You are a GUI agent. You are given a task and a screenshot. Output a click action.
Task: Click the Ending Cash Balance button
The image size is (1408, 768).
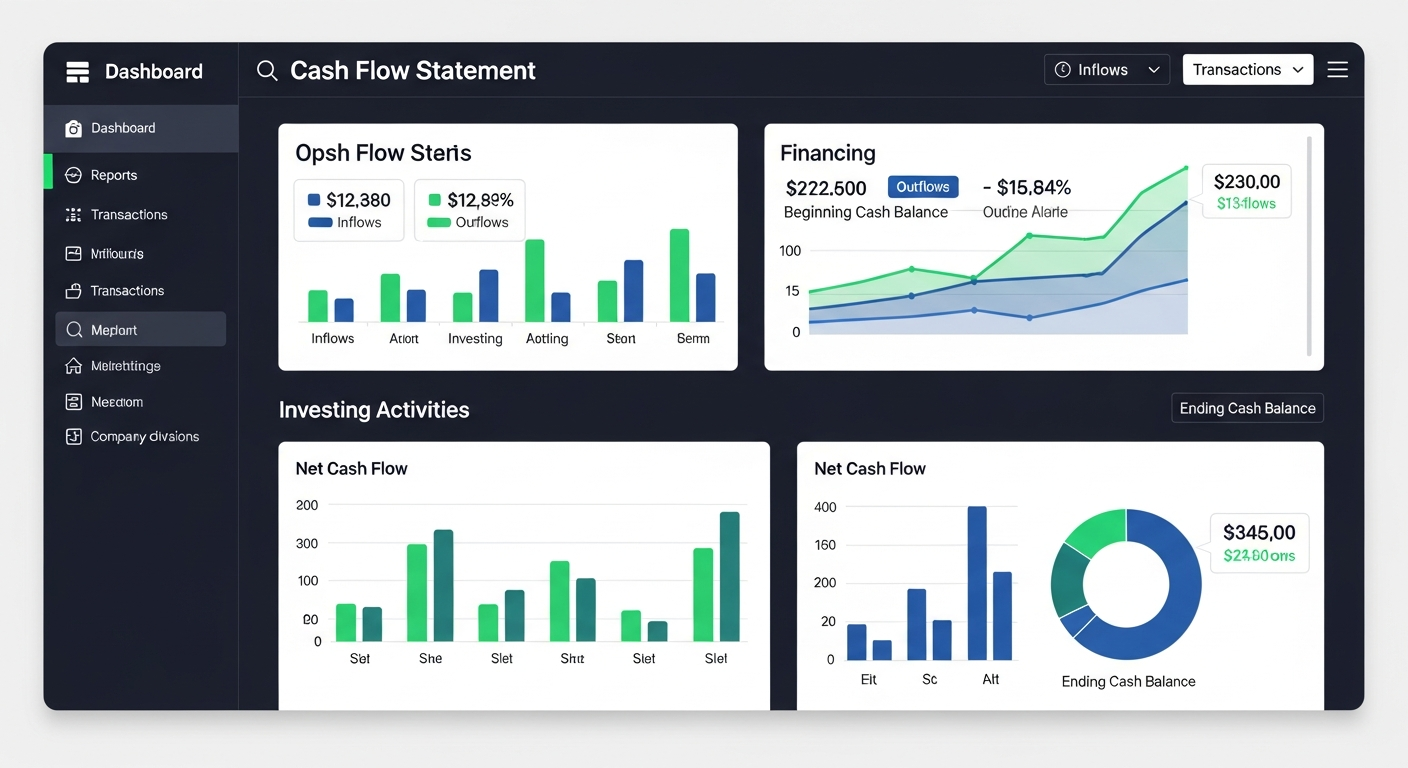point(1247,408)
